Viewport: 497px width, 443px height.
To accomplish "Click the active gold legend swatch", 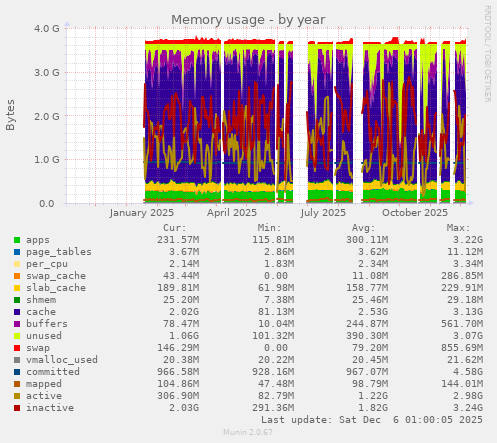I will (17, 396).
